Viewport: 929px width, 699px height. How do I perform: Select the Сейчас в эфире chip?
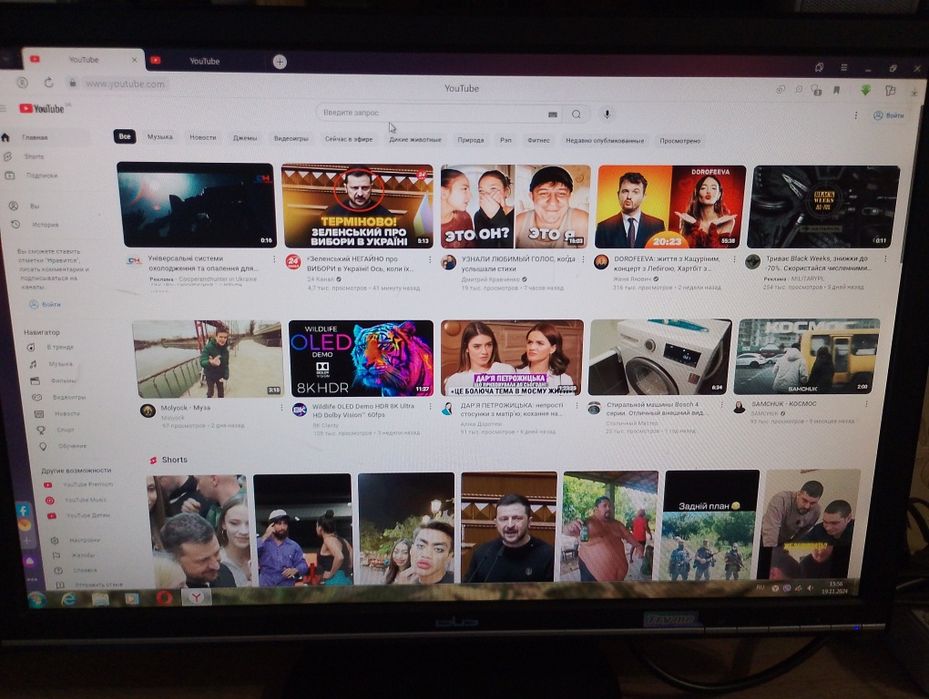point(349,139)
